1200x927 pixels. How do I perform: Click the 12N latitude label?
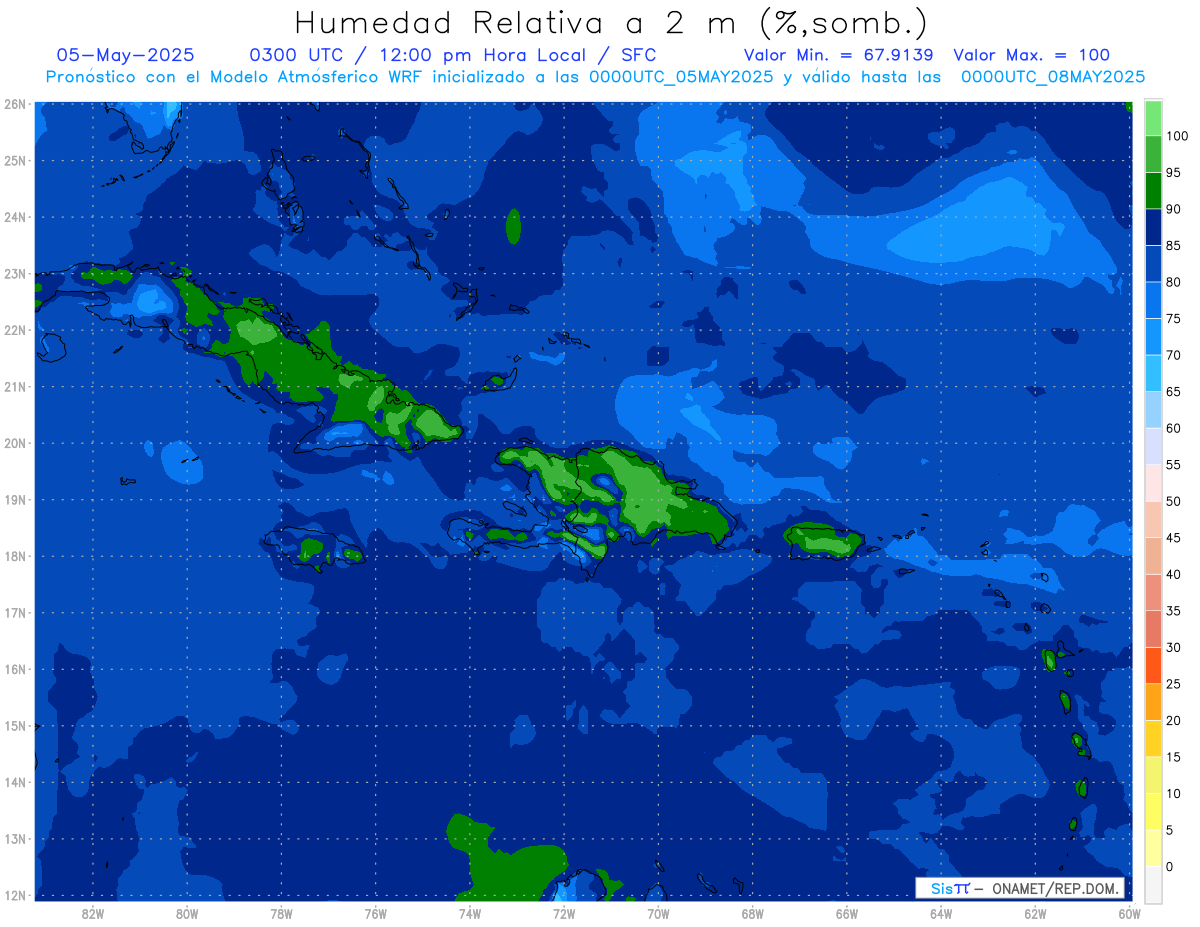15,895
